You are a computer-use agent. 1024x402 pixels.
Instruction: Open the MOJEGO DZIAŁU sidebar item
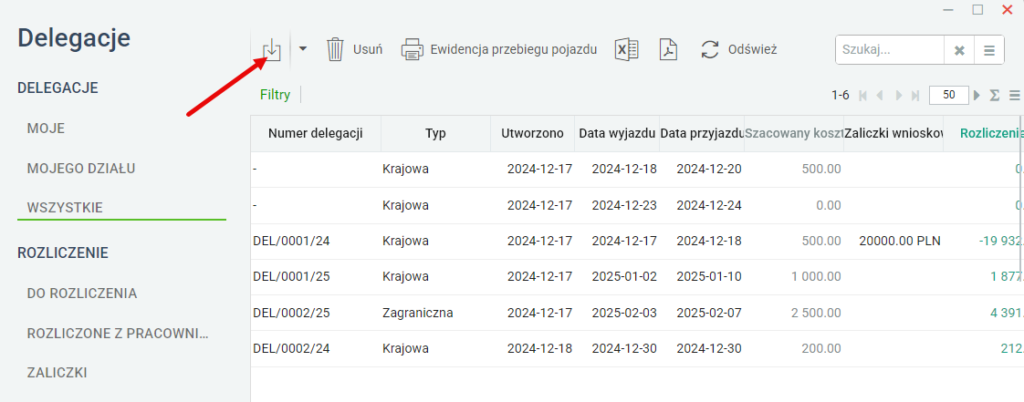(81, 168)
